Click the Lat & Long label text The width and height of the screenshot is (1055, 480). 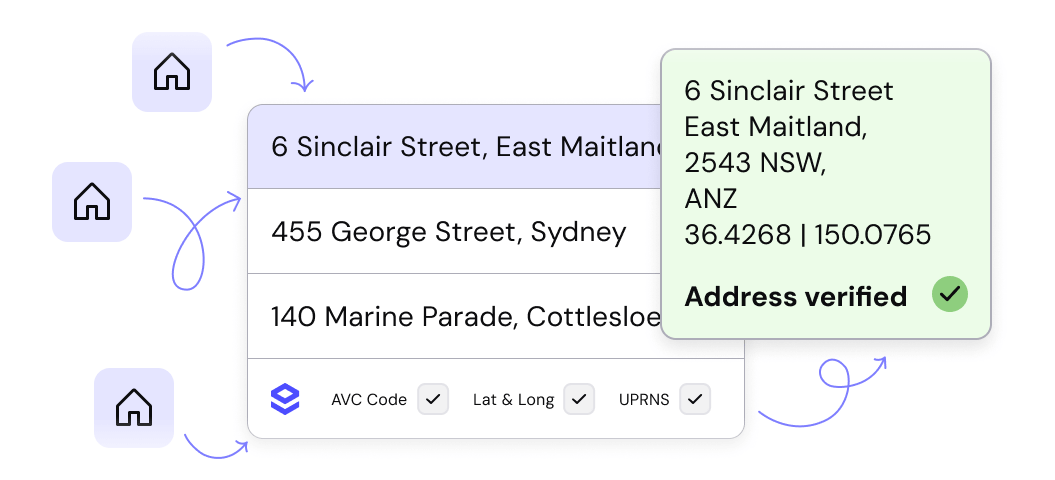(x=513, y=400)
